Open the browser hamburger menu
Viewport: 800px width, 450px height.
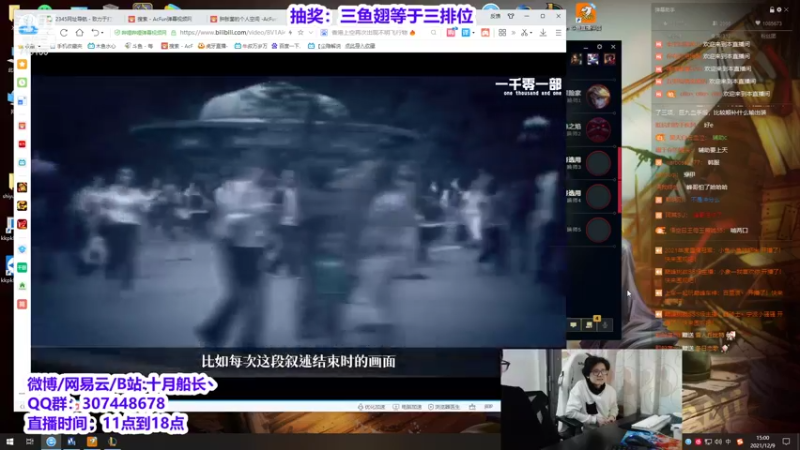[558, 33]
